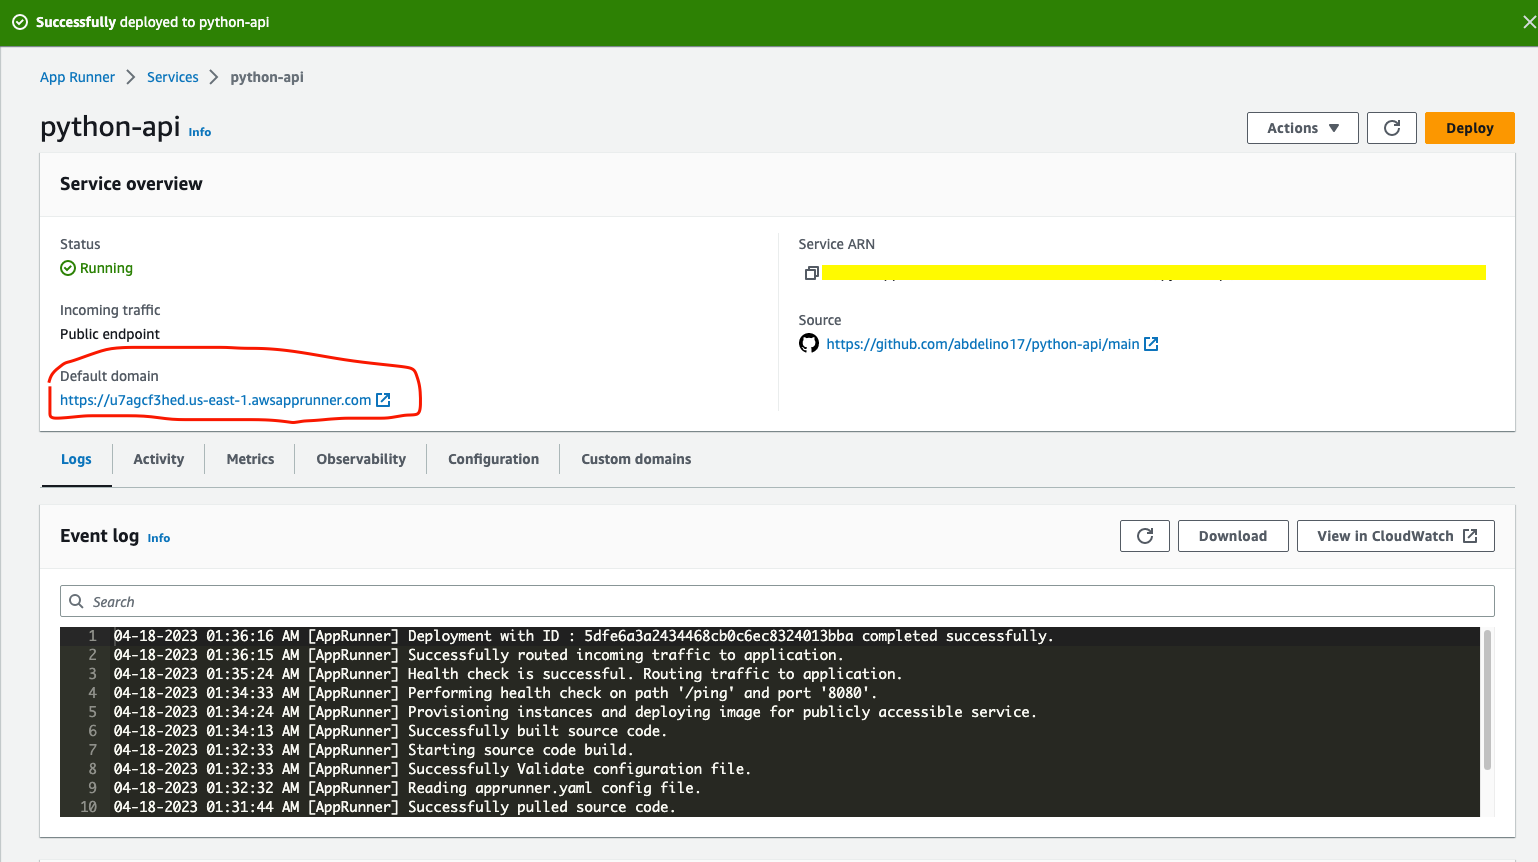This screenshot has height=862, width=1538.
Task: Refresh the service page with the refresh icon
Action: click(1391, 127)
